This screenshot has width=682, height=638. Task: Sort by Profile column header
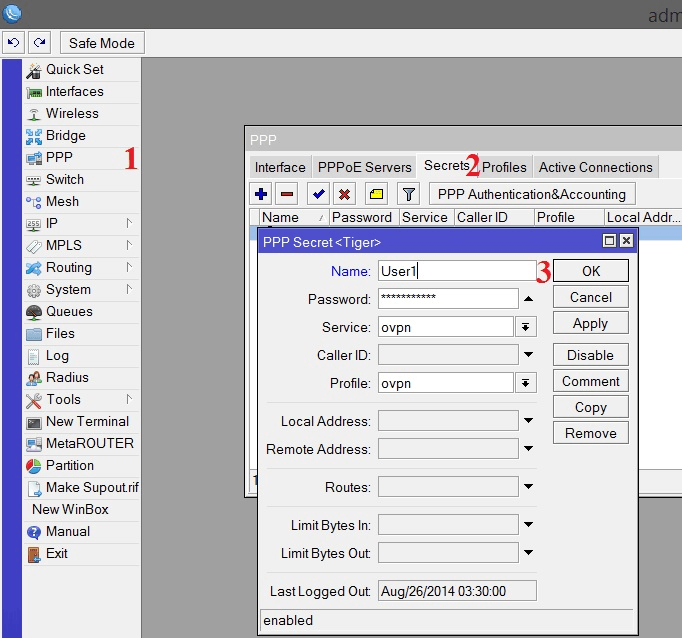pyautogui.click(x=569, y=217)
